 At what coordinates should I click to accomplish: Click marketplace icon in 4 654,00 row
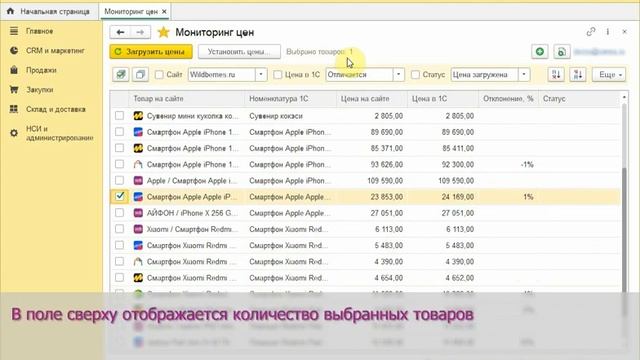point(138,278)
